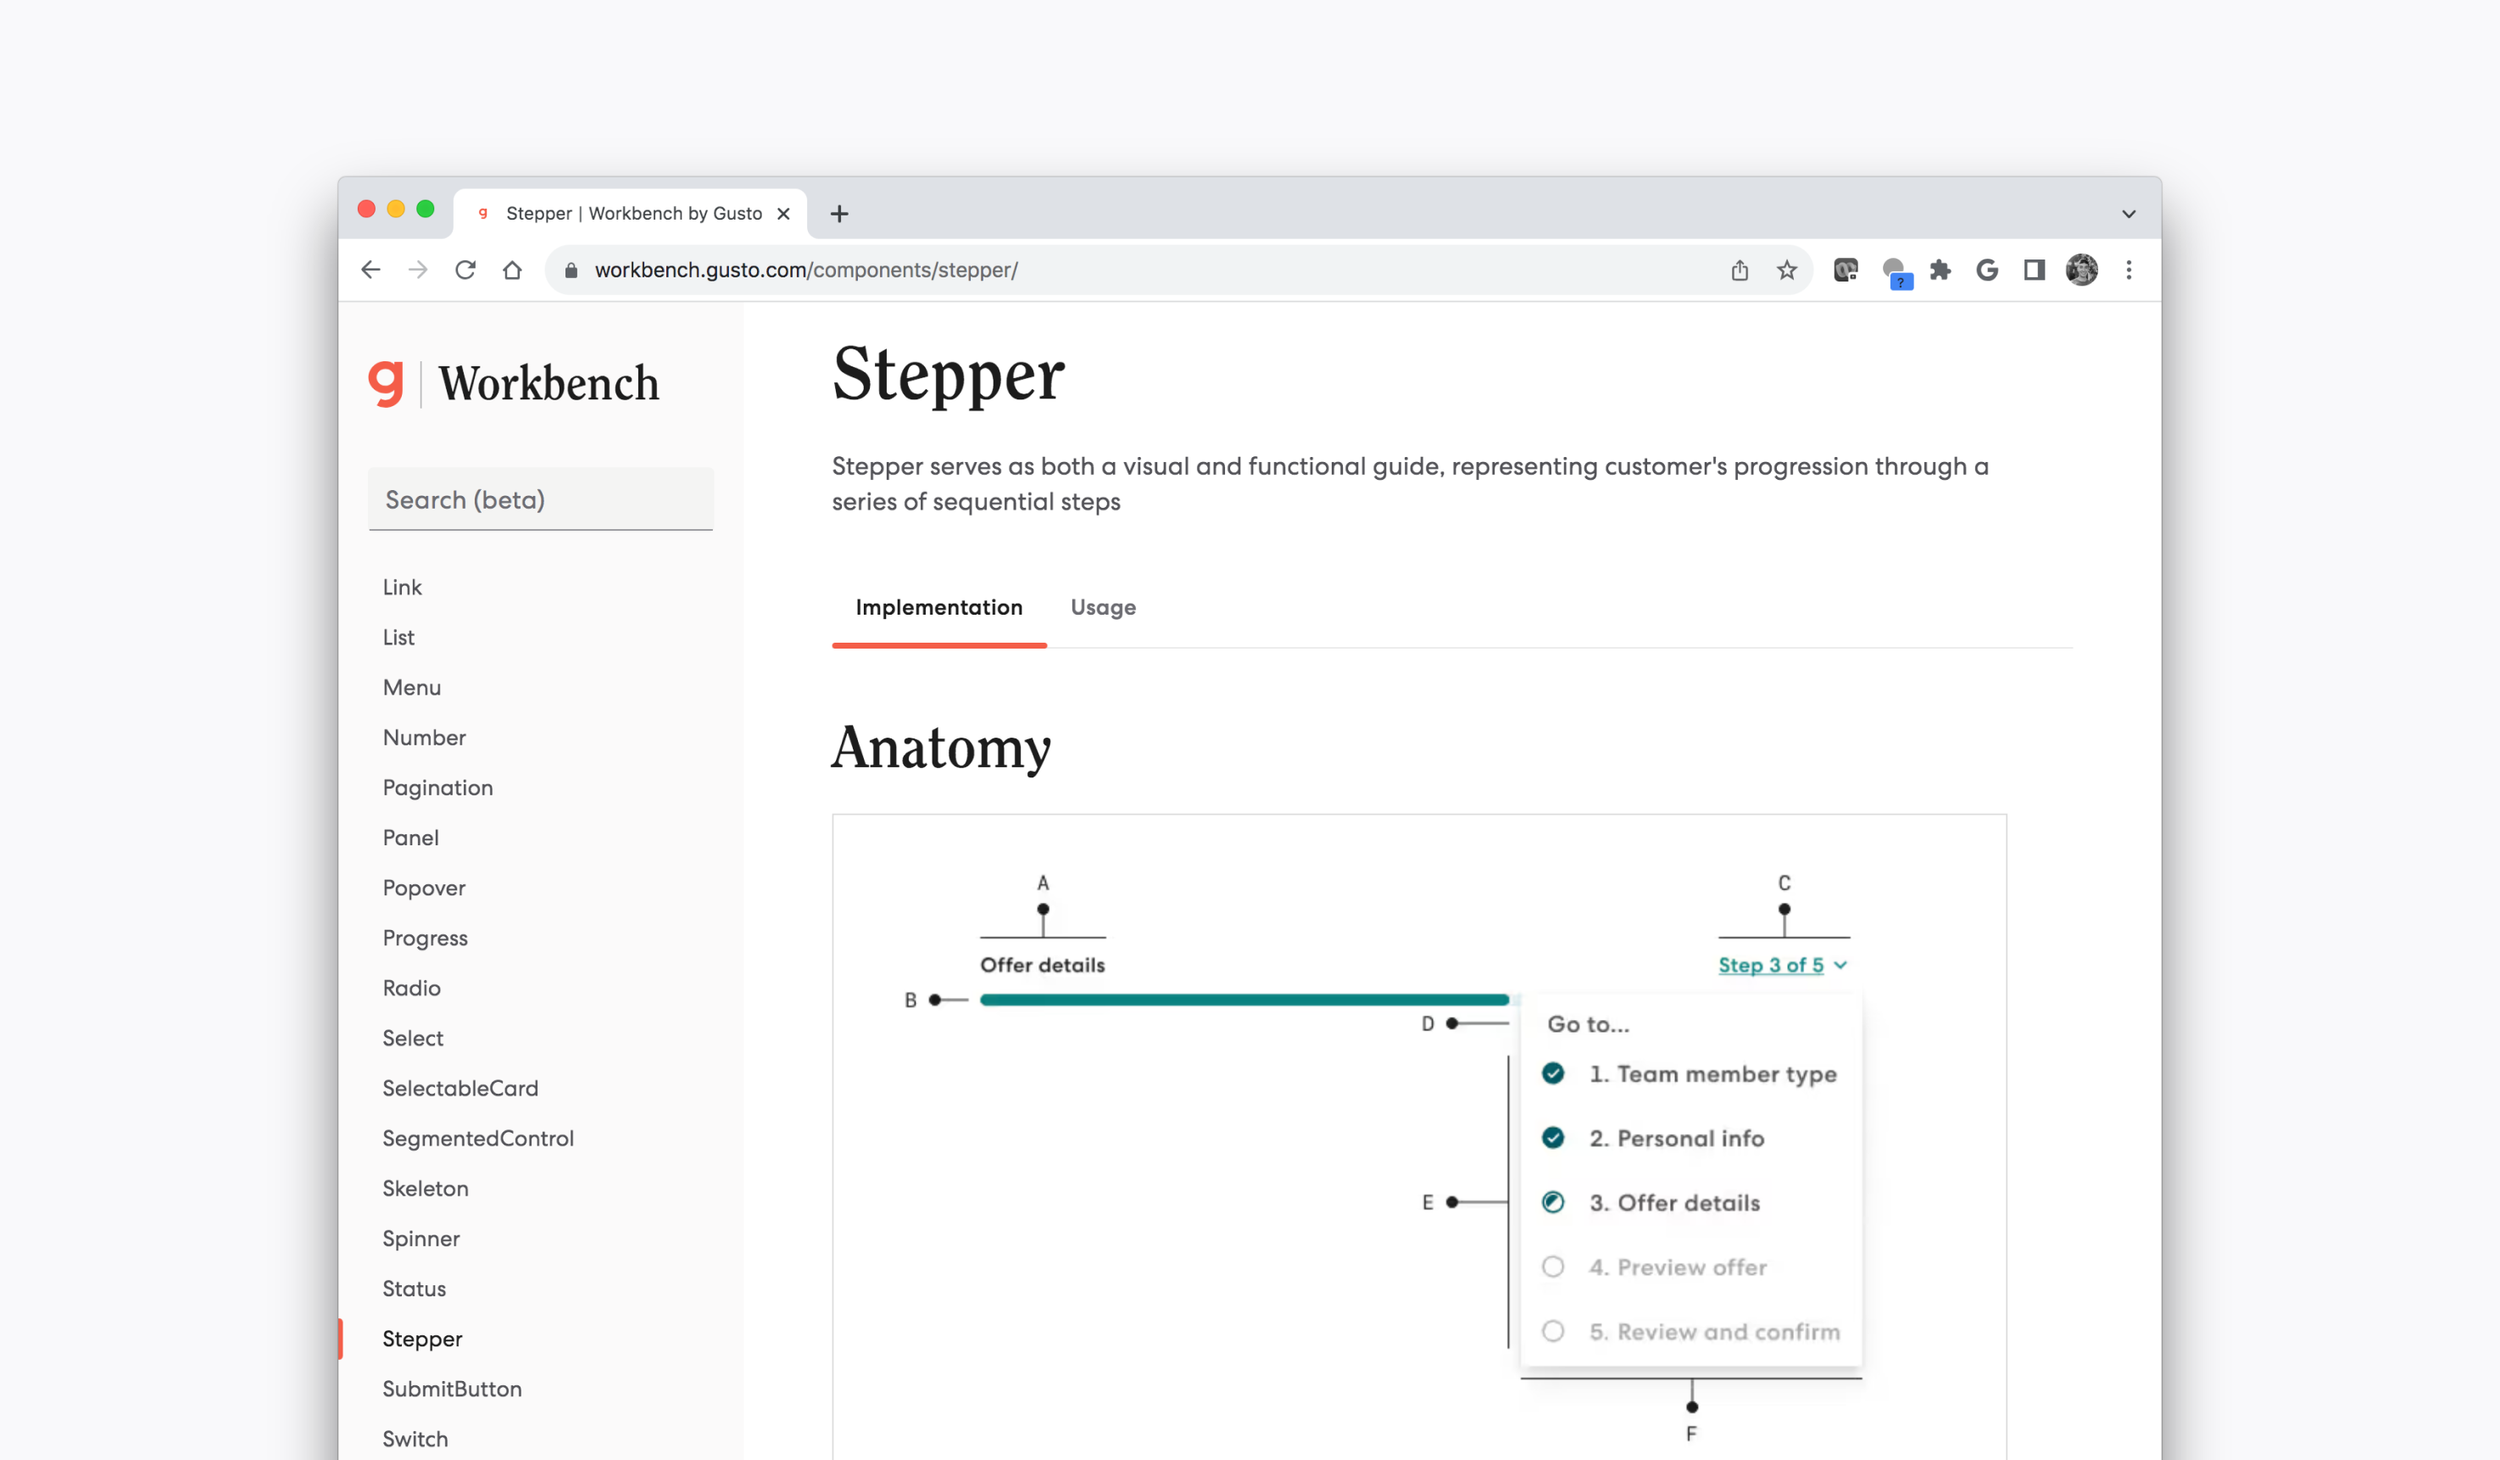The image size is (2500, 1460).
Task: Open the Step 3 of 5 dropdown
Action: coord(1782,965)
